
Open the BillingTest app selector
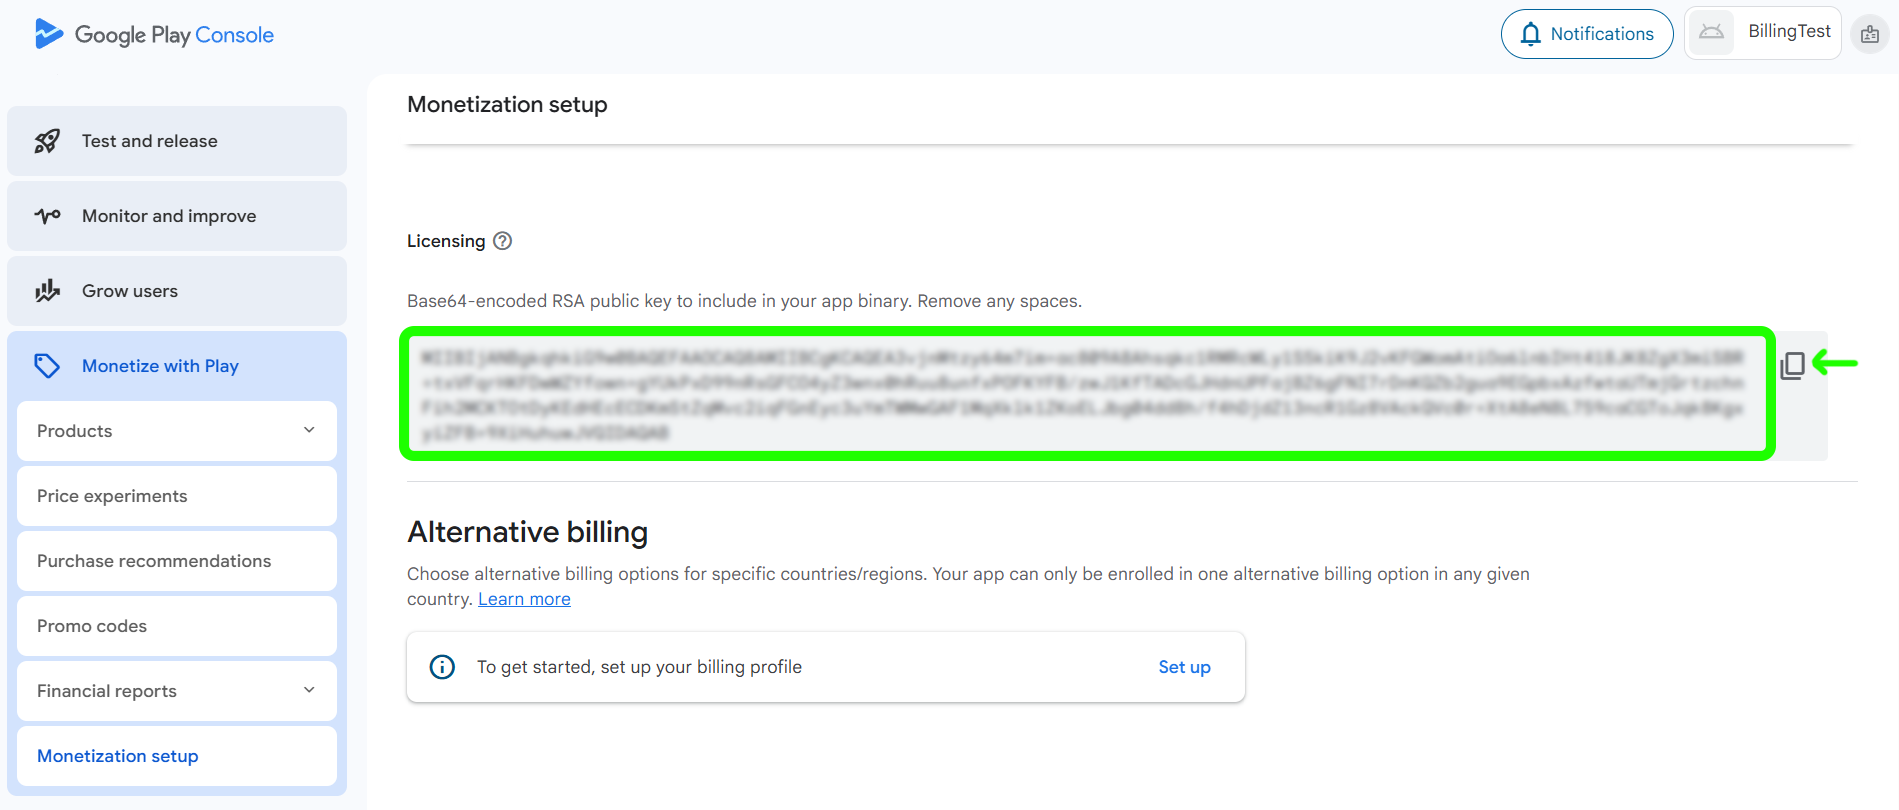[1788, 32]
